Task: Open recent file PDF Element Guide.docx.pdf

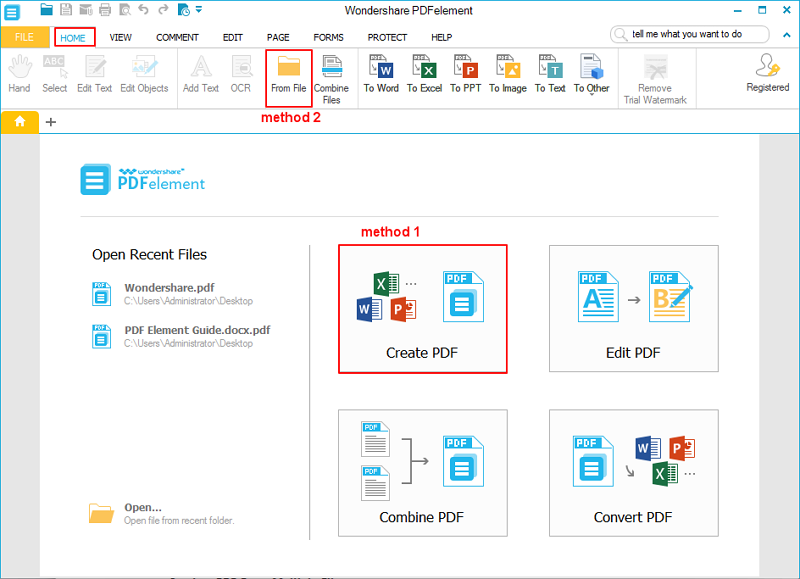Action: (181, 336)
